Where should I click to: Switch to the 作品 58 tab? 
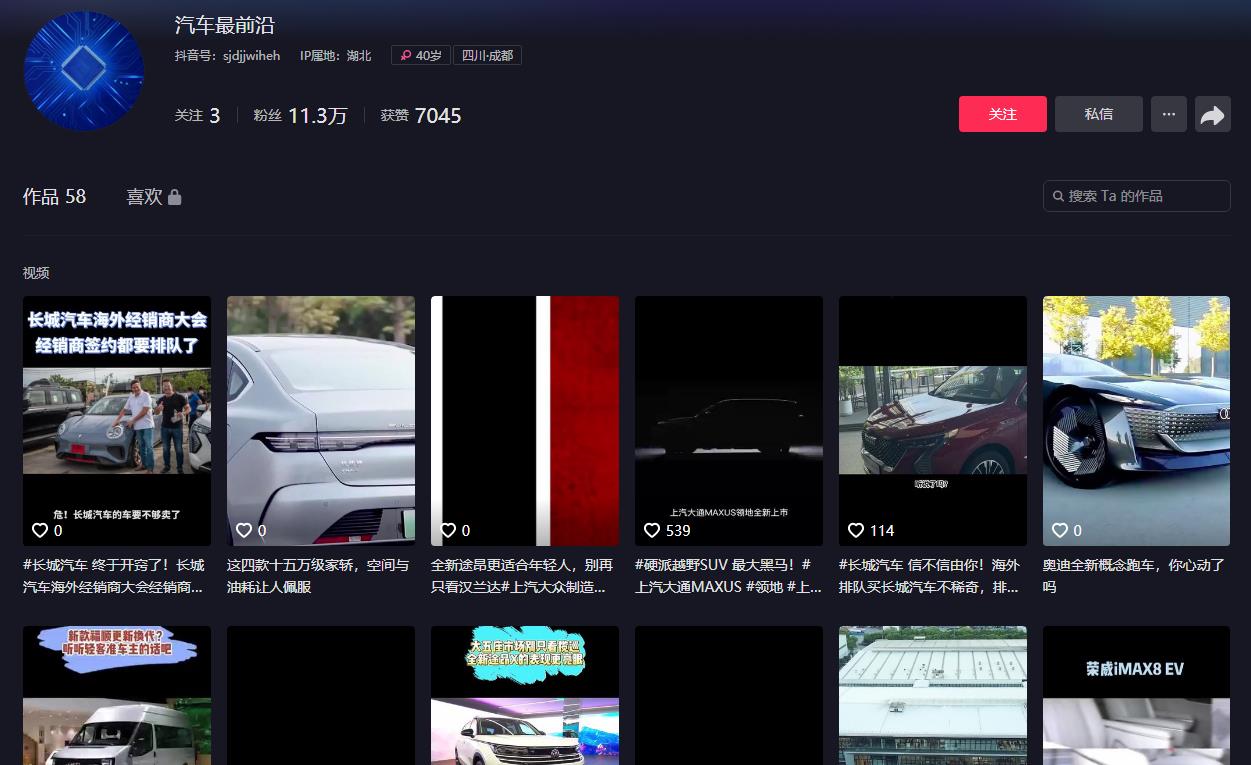click(x=55, y=196)
